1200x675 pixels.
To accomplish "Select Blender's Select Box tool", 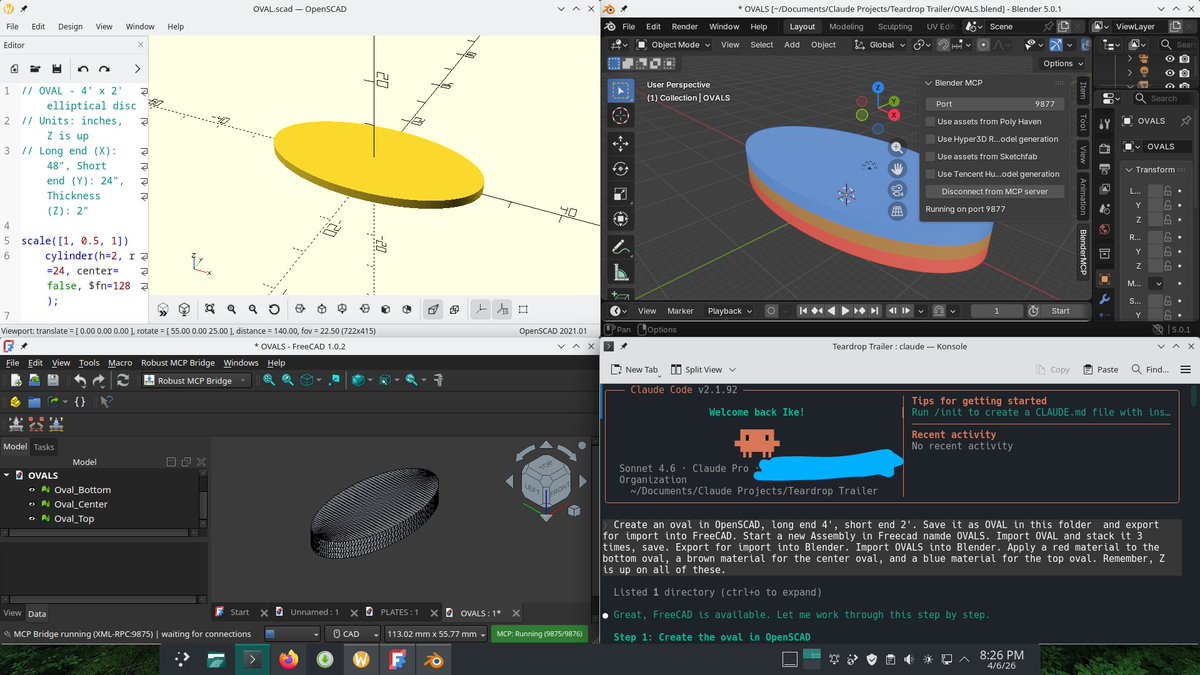I will click(620, 91).
